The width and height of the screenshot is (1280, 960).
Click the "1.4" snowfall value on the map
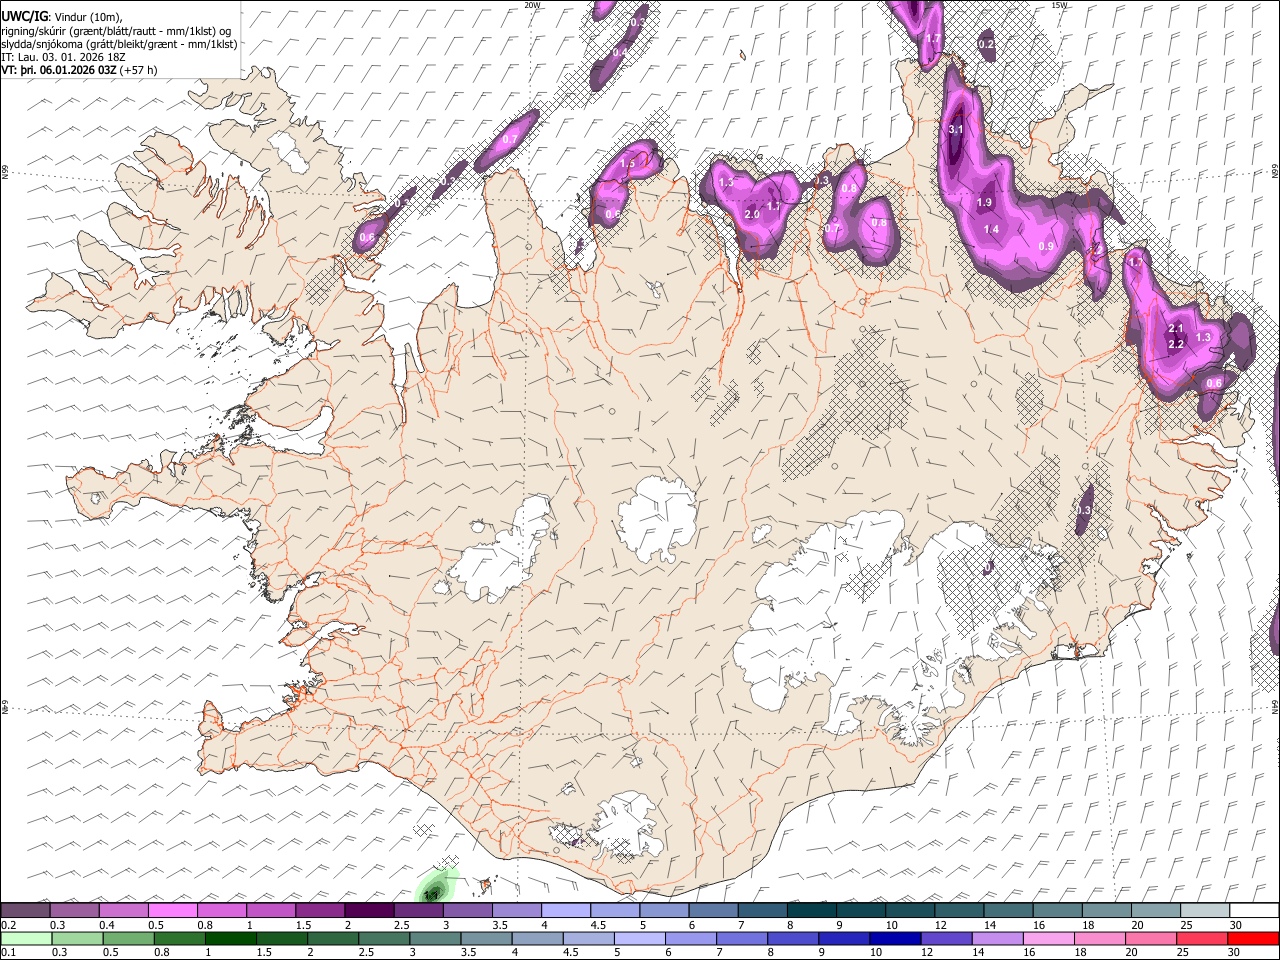click(x=991, y=230)
